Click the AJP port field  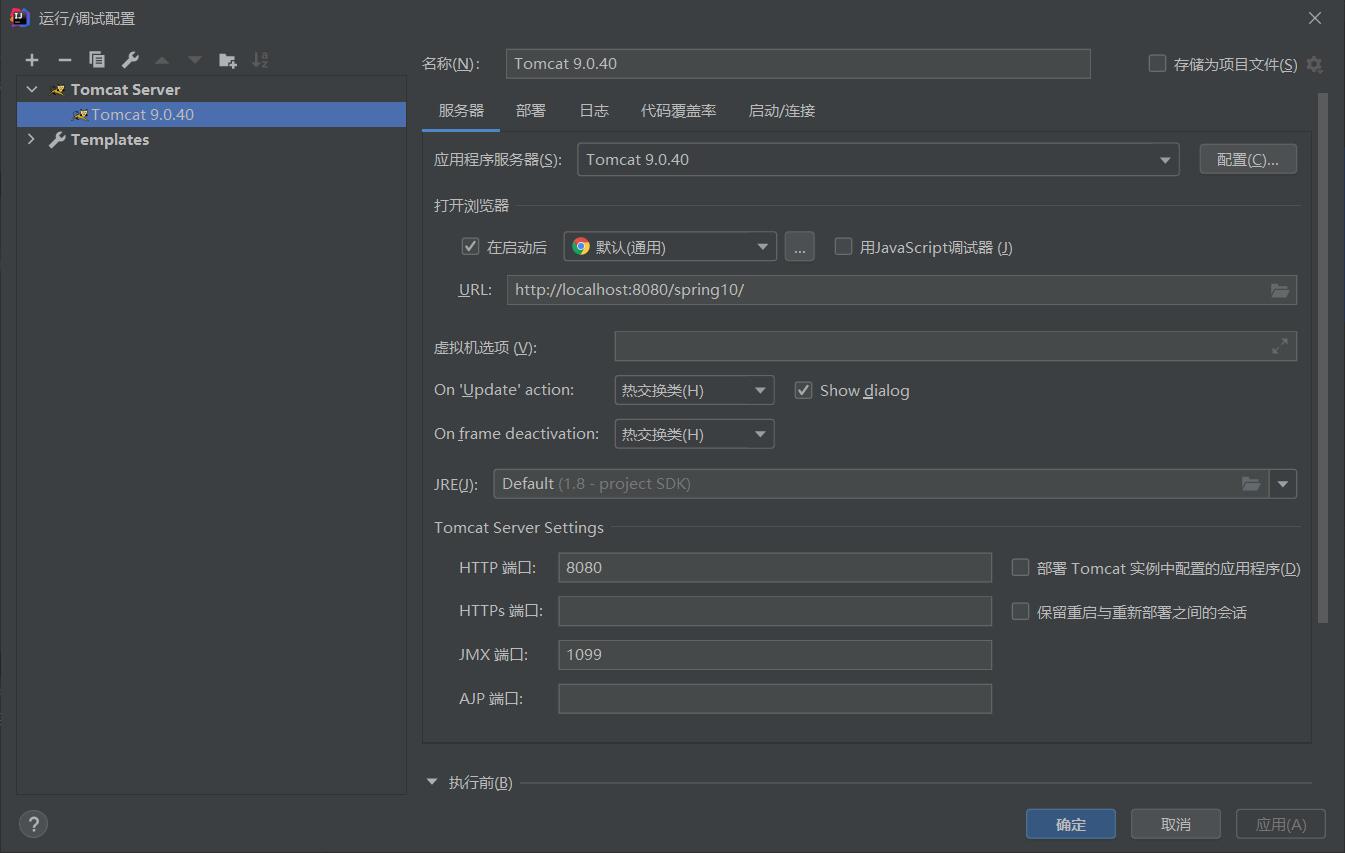(x=775, y=698)
